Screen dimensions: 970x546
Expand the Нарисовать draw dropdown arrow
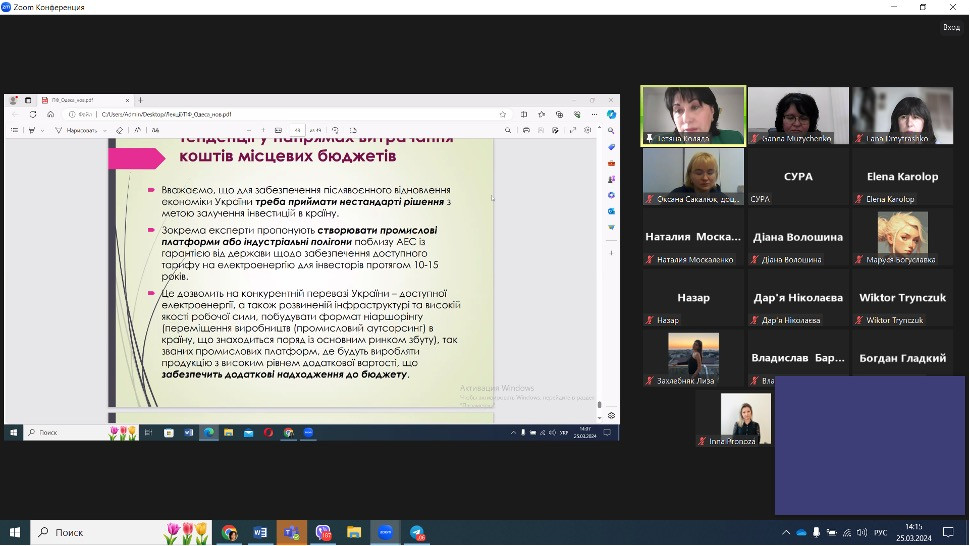tap(105, 130)
